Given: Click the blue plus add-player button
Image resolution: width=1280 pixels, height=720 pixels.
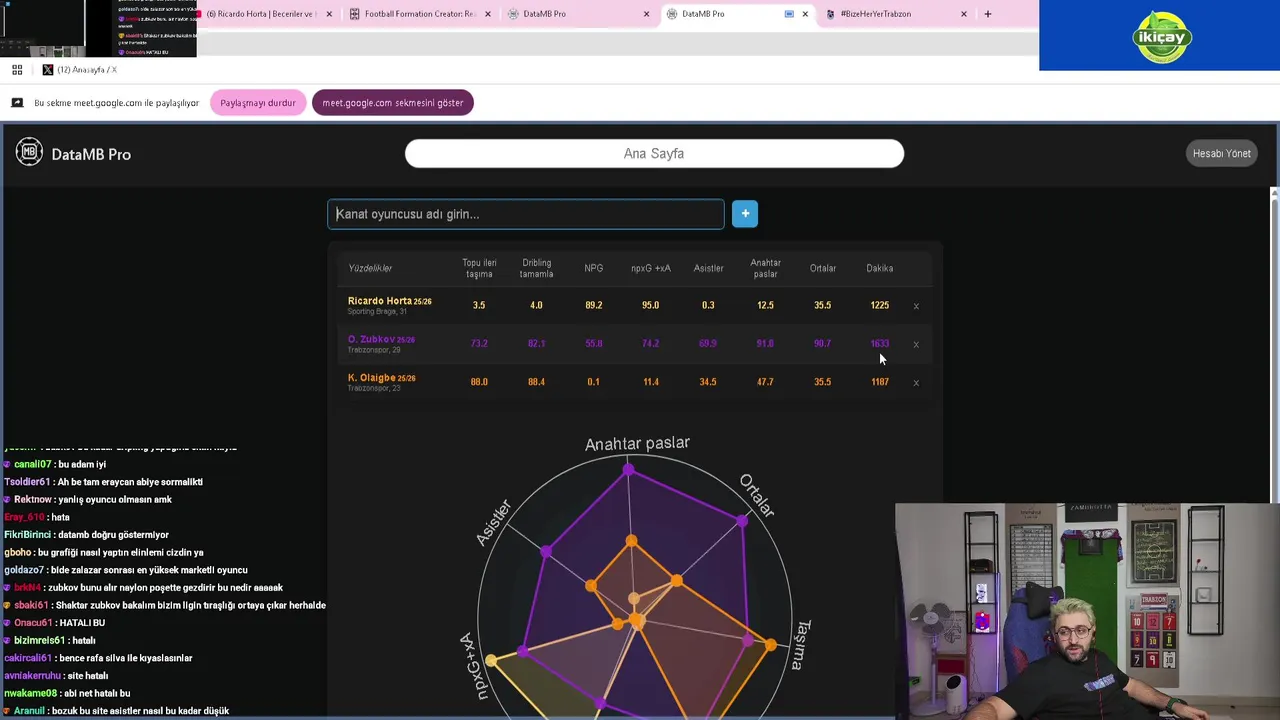Looking at the screenshot, I should pos(745,214).
